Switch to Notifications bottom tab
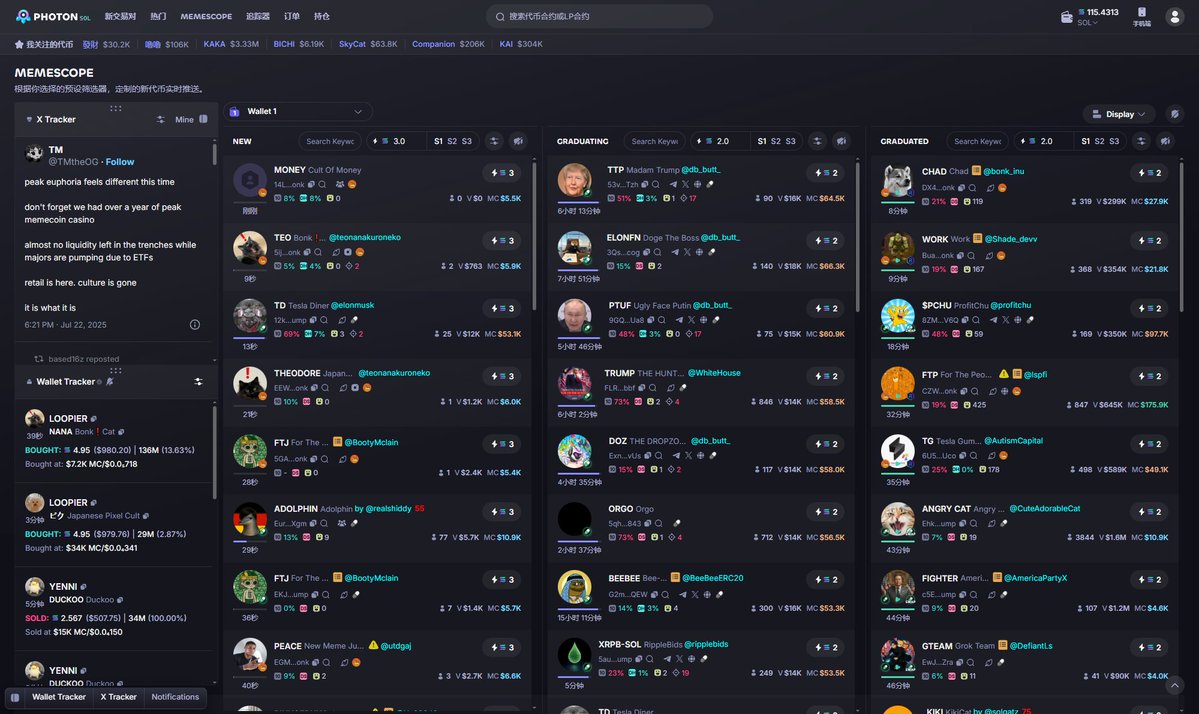The height and width of the screenshot is (714, 1199). (x=175, y=697)
